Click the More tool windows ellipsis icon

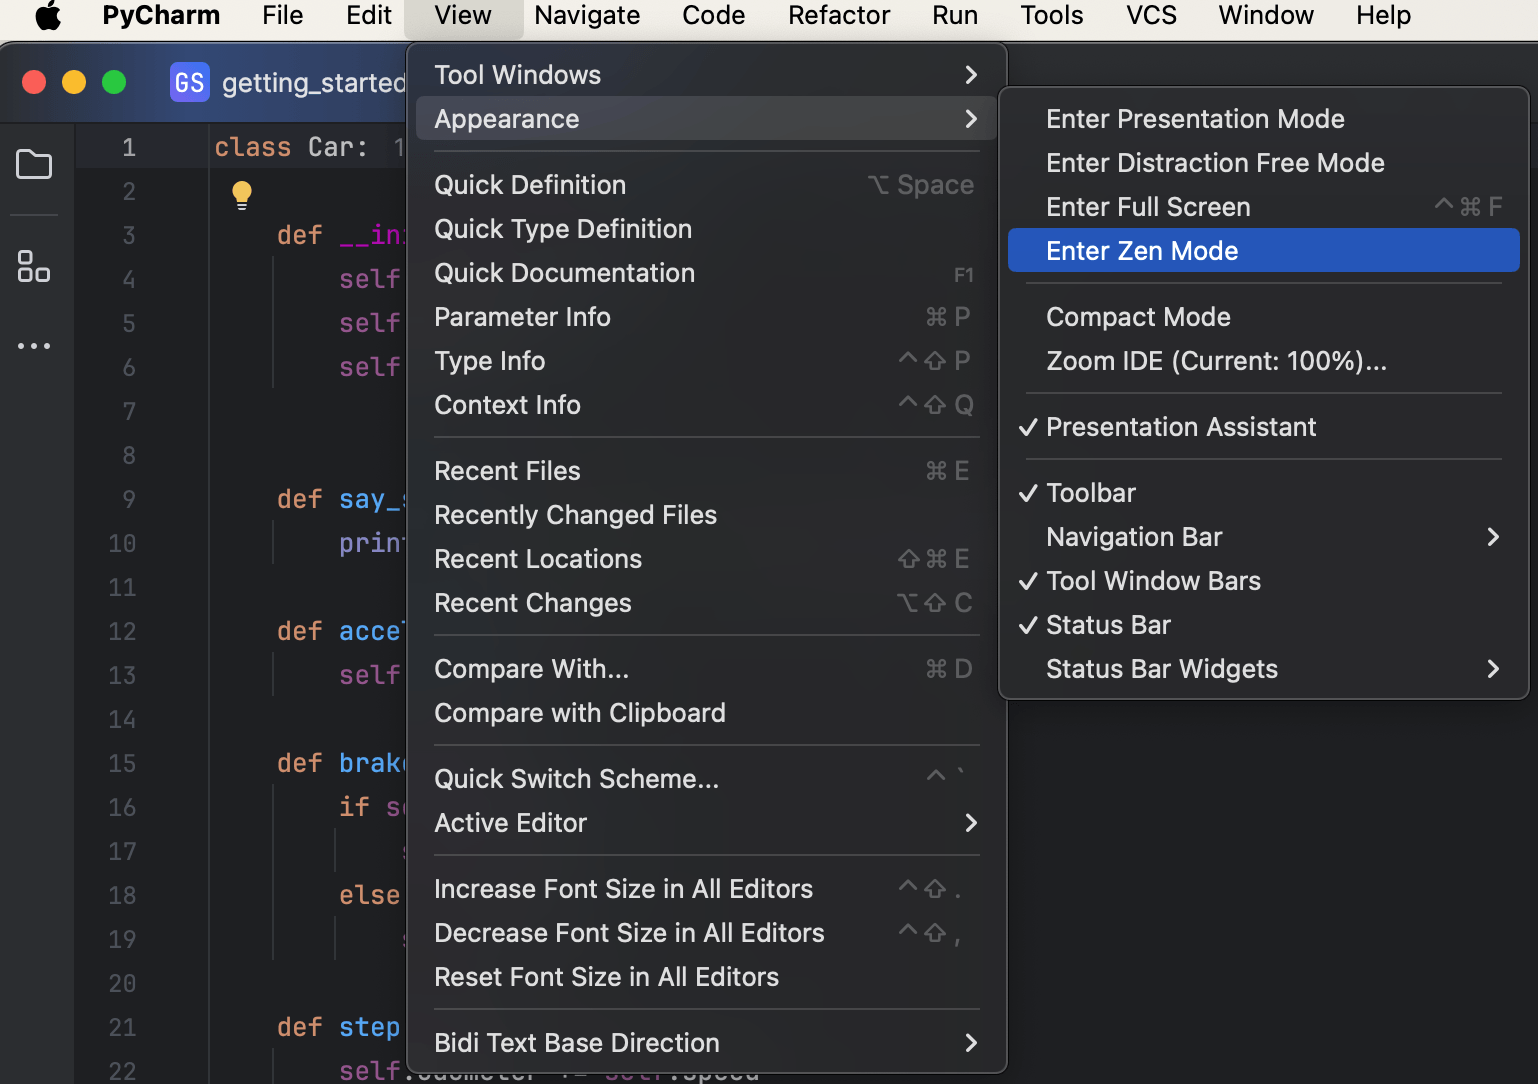34,346
